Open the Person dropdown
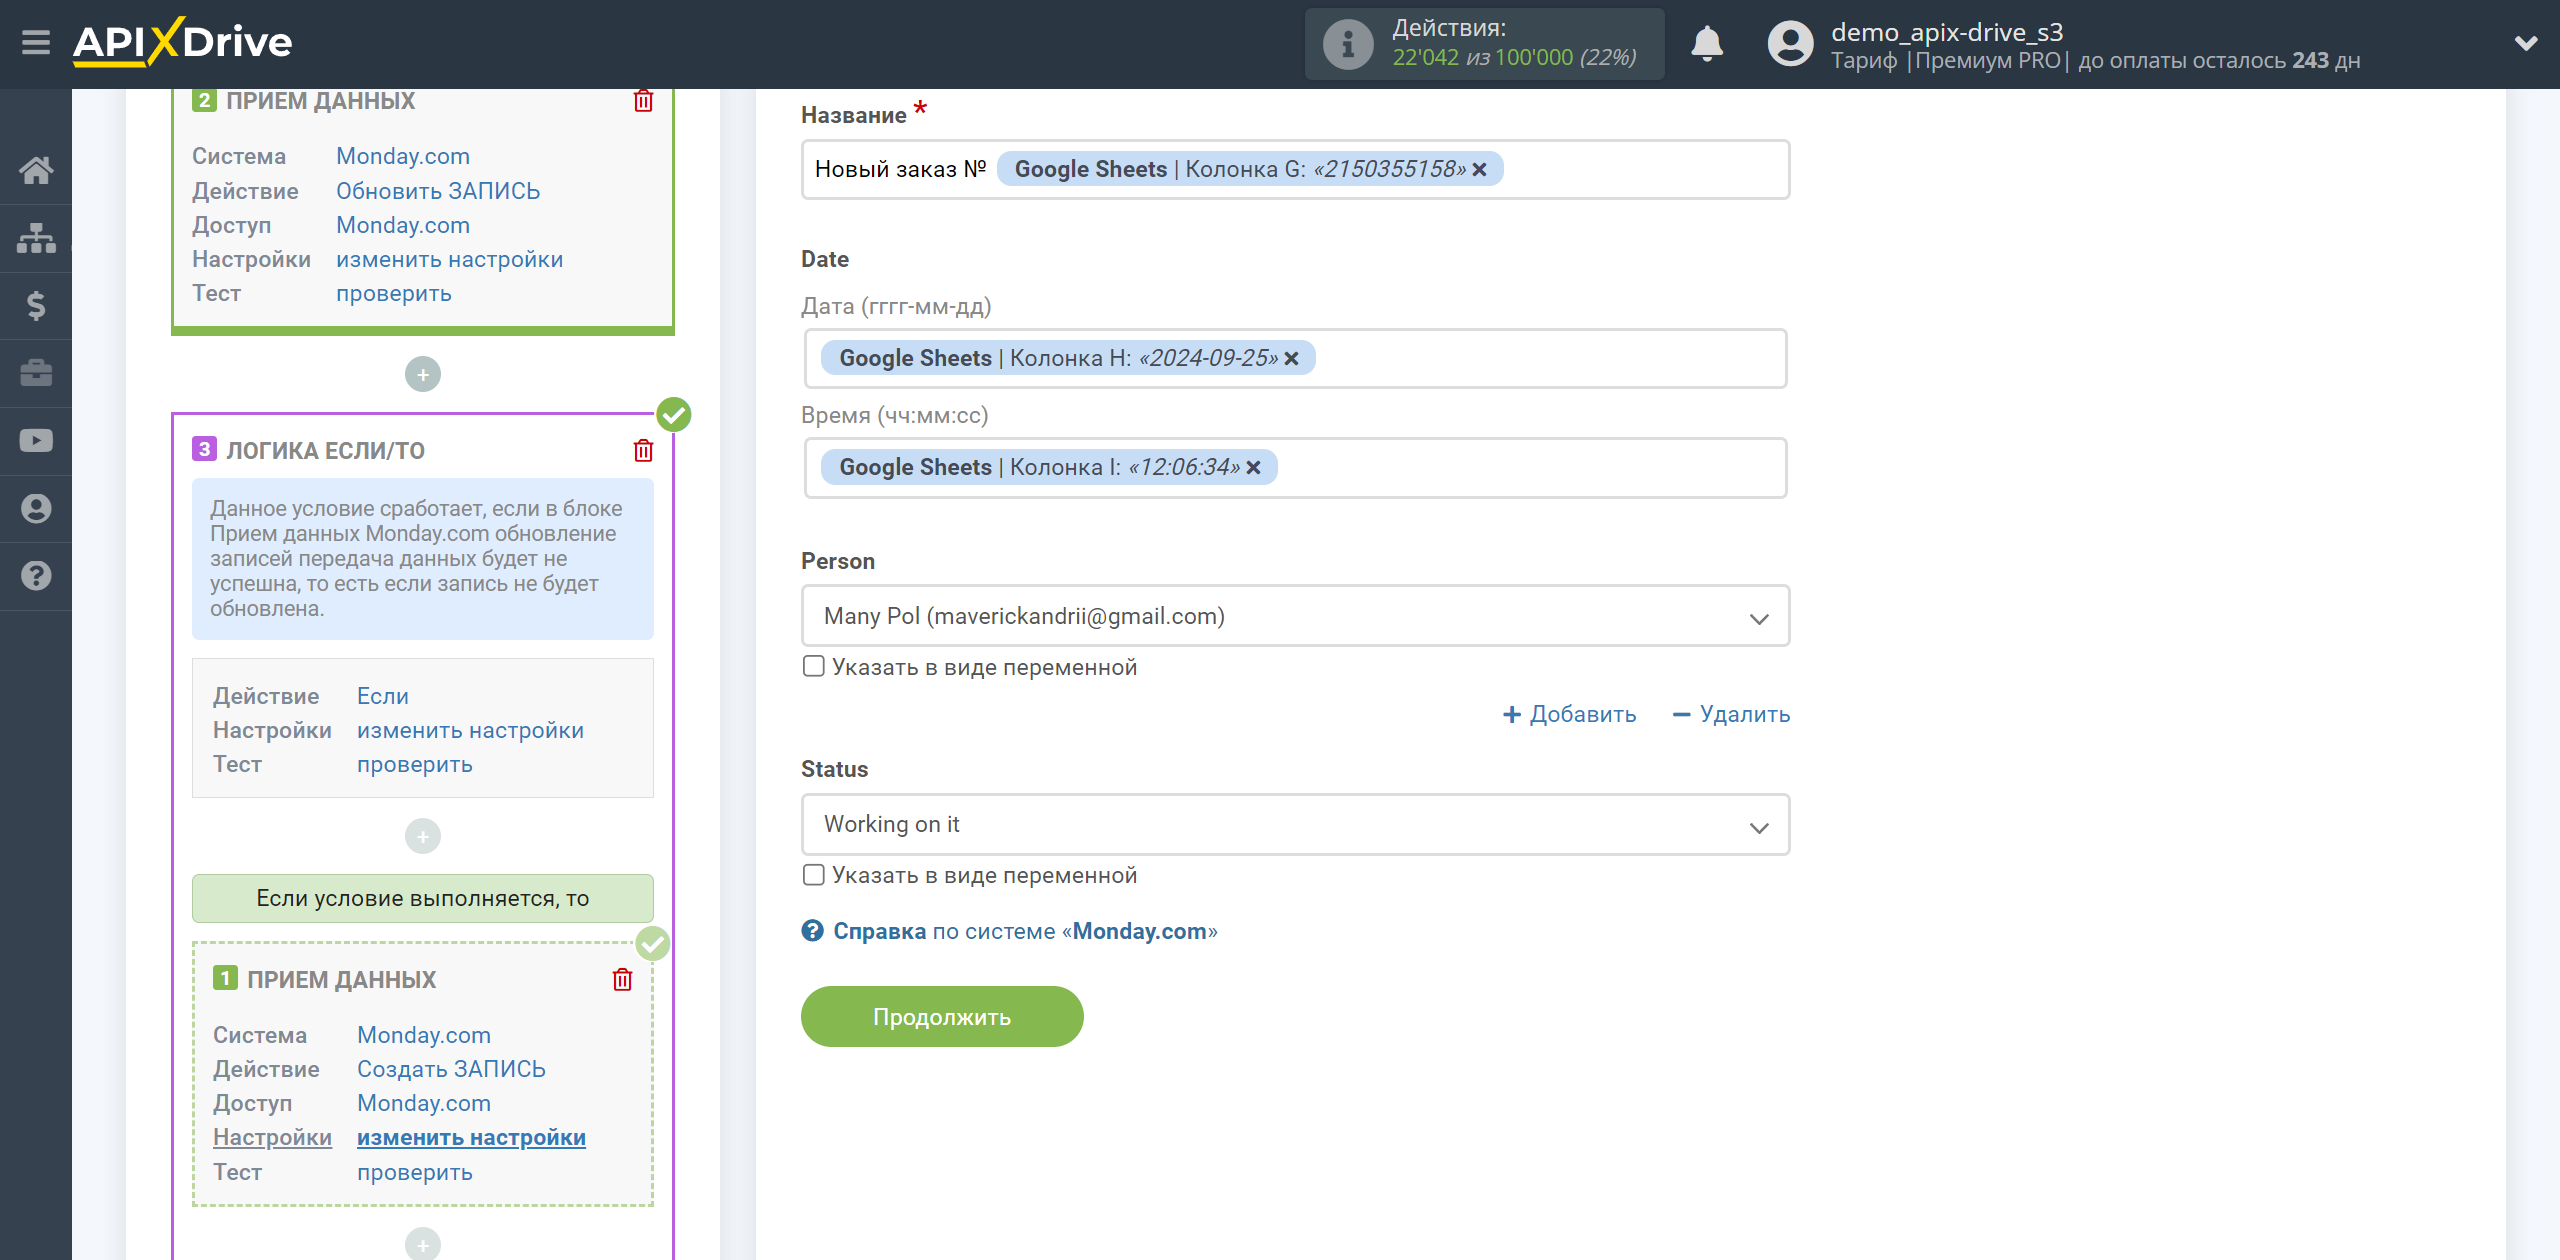This screenshot has width=2560, height=1260. pyautogui.click(x=1295, y=616)
